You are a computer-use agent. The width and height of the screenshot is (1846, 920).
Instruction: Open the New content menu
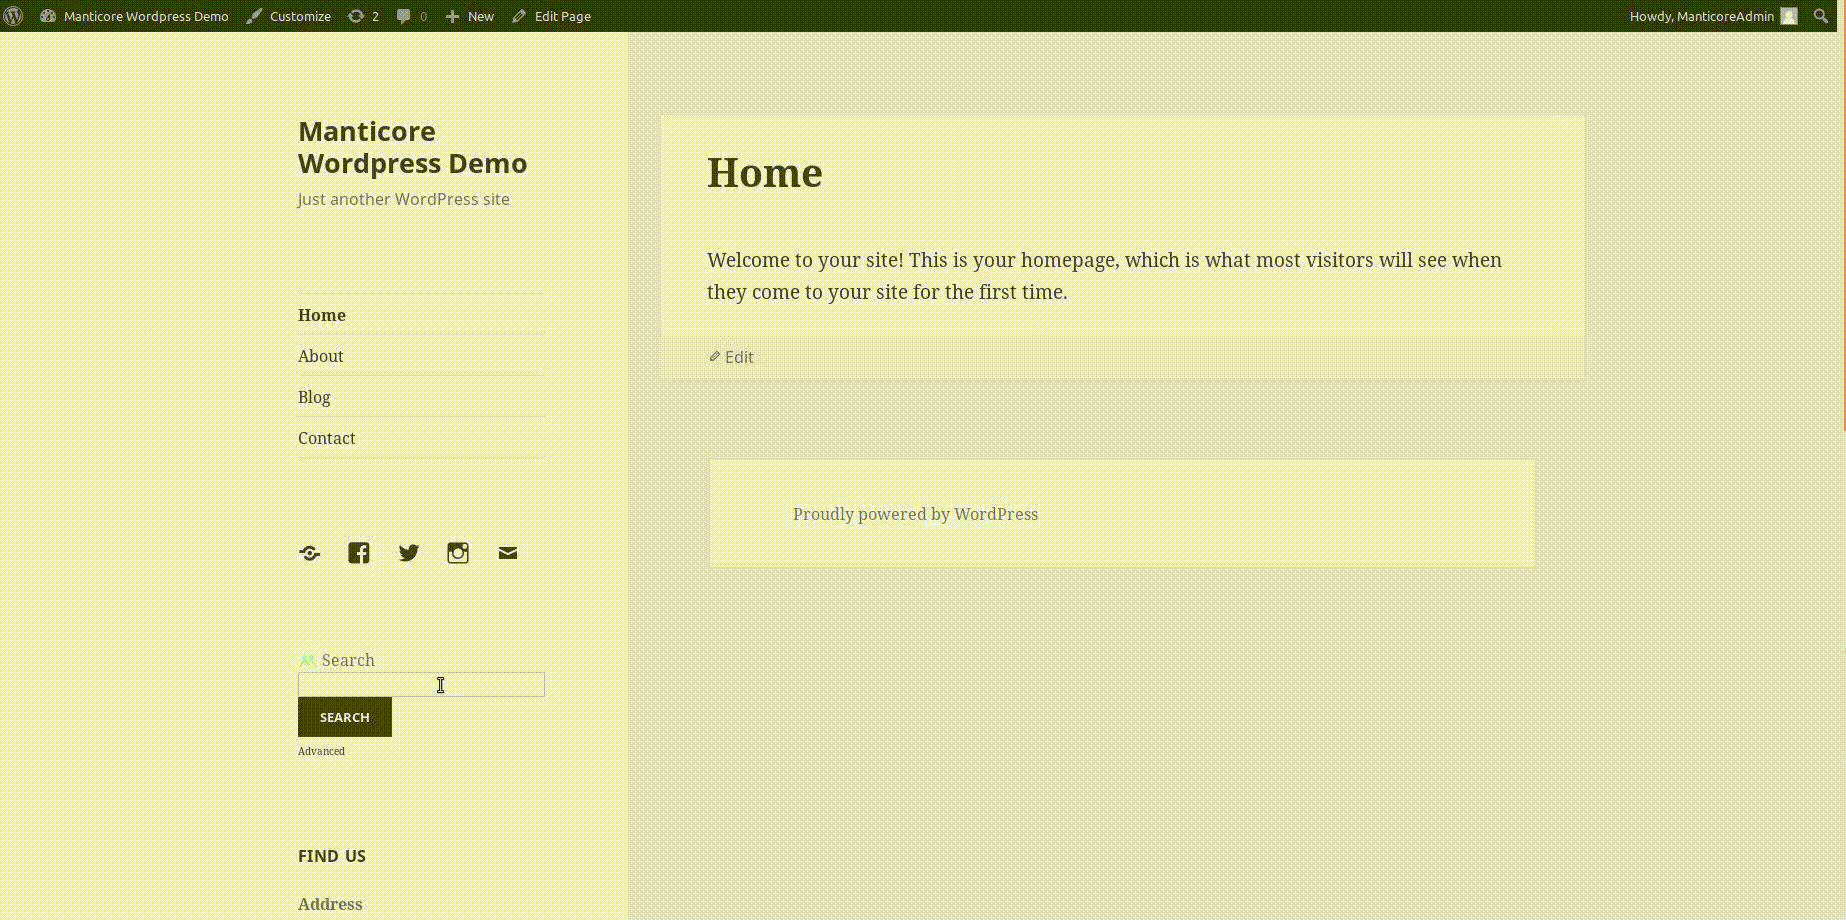pos(470,16)
